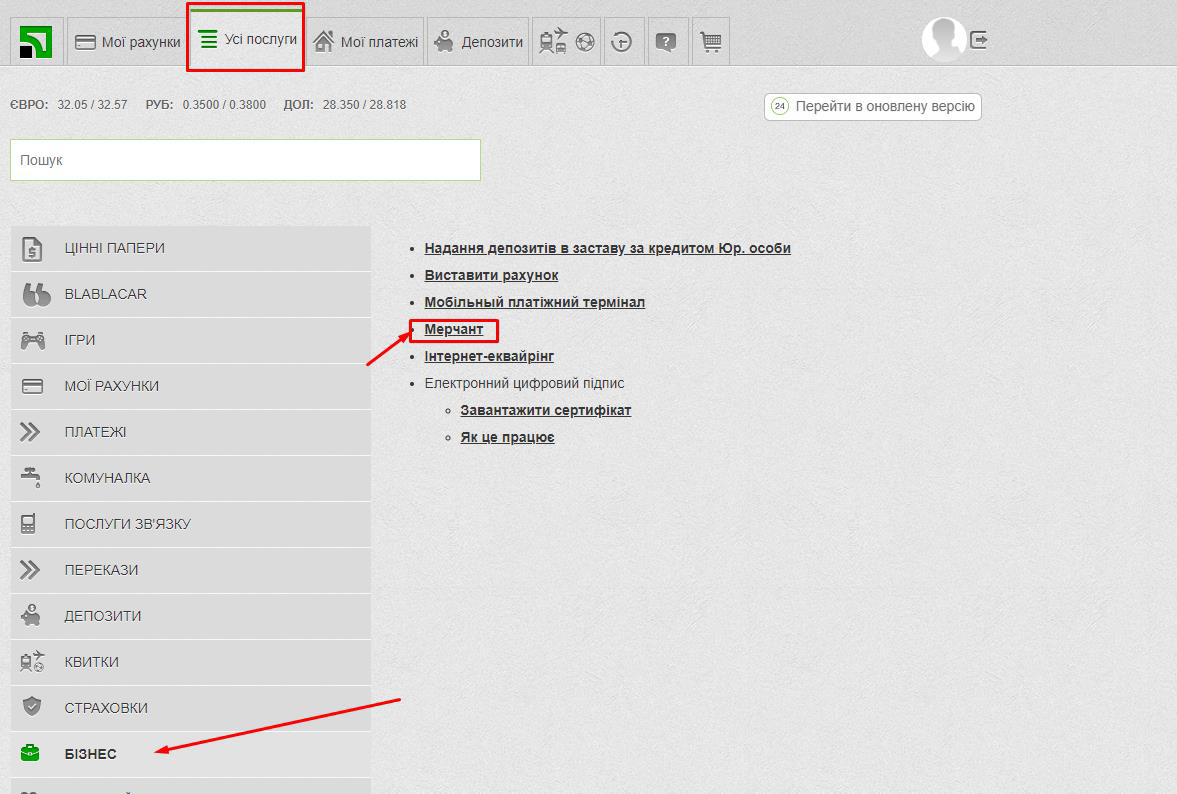
Task: Open the Мої рахунки tab
Action: click(128, 42)
